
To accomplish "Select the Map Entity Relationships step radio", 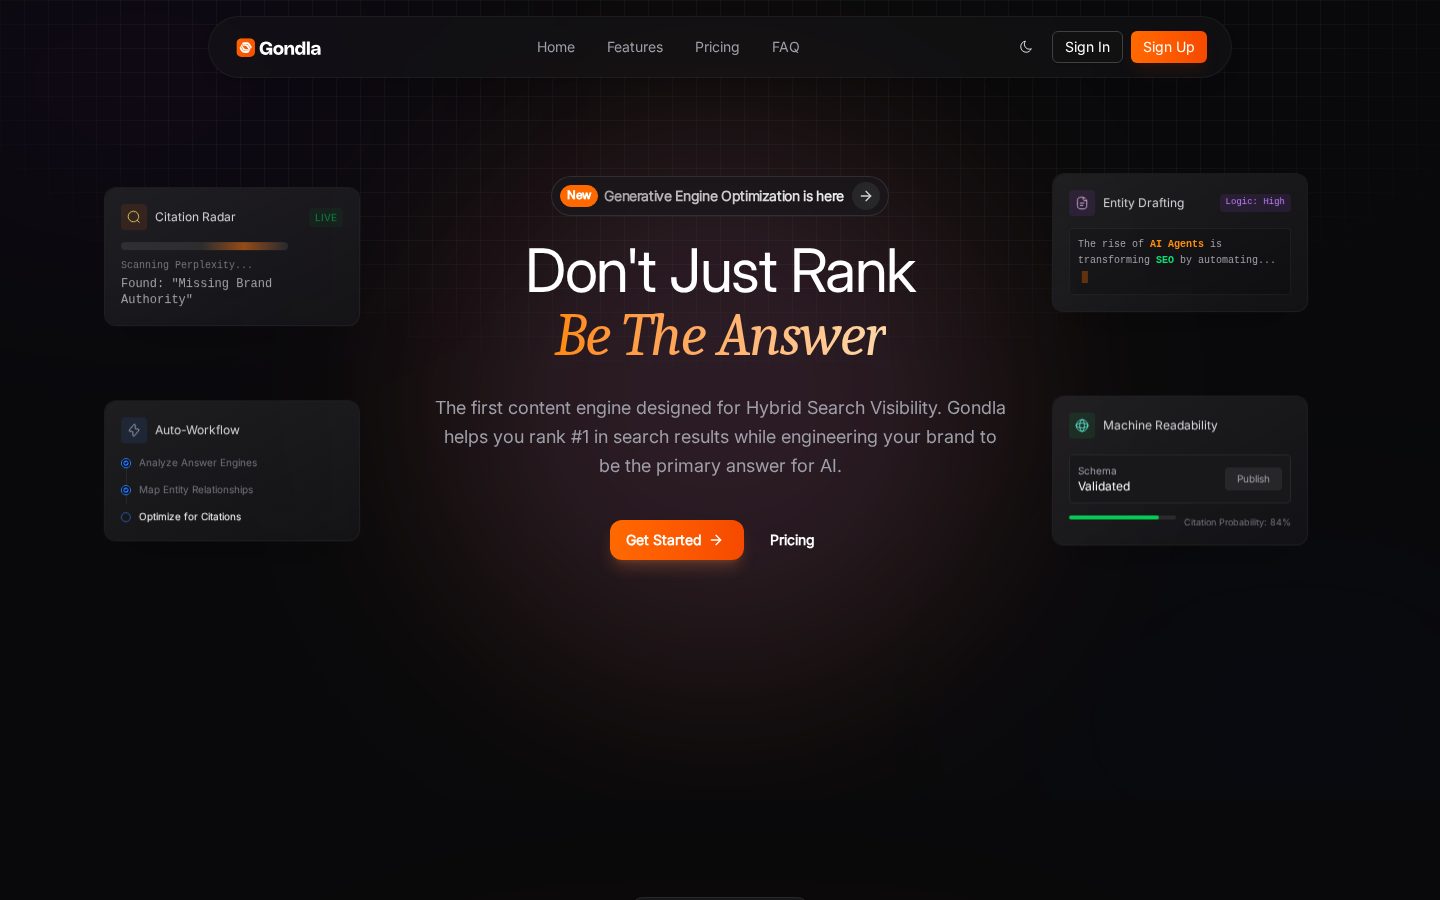I will click(126, 490).
